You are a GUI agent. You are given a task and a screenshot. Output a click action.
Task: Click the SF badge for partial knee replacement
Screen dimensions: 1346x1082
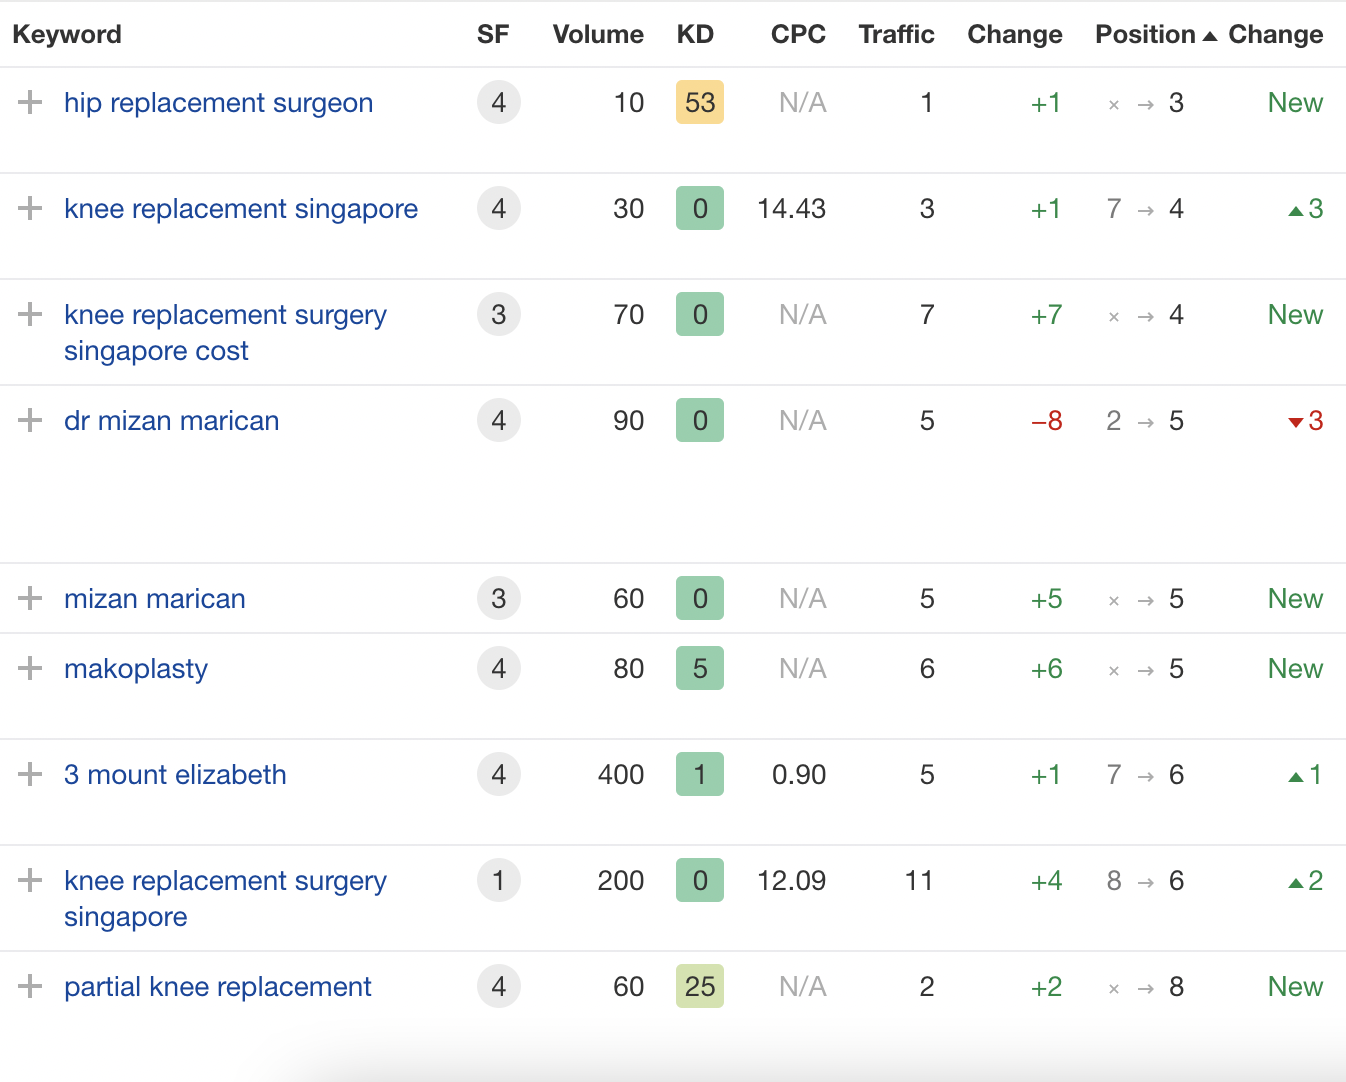[x=498, y=986]
